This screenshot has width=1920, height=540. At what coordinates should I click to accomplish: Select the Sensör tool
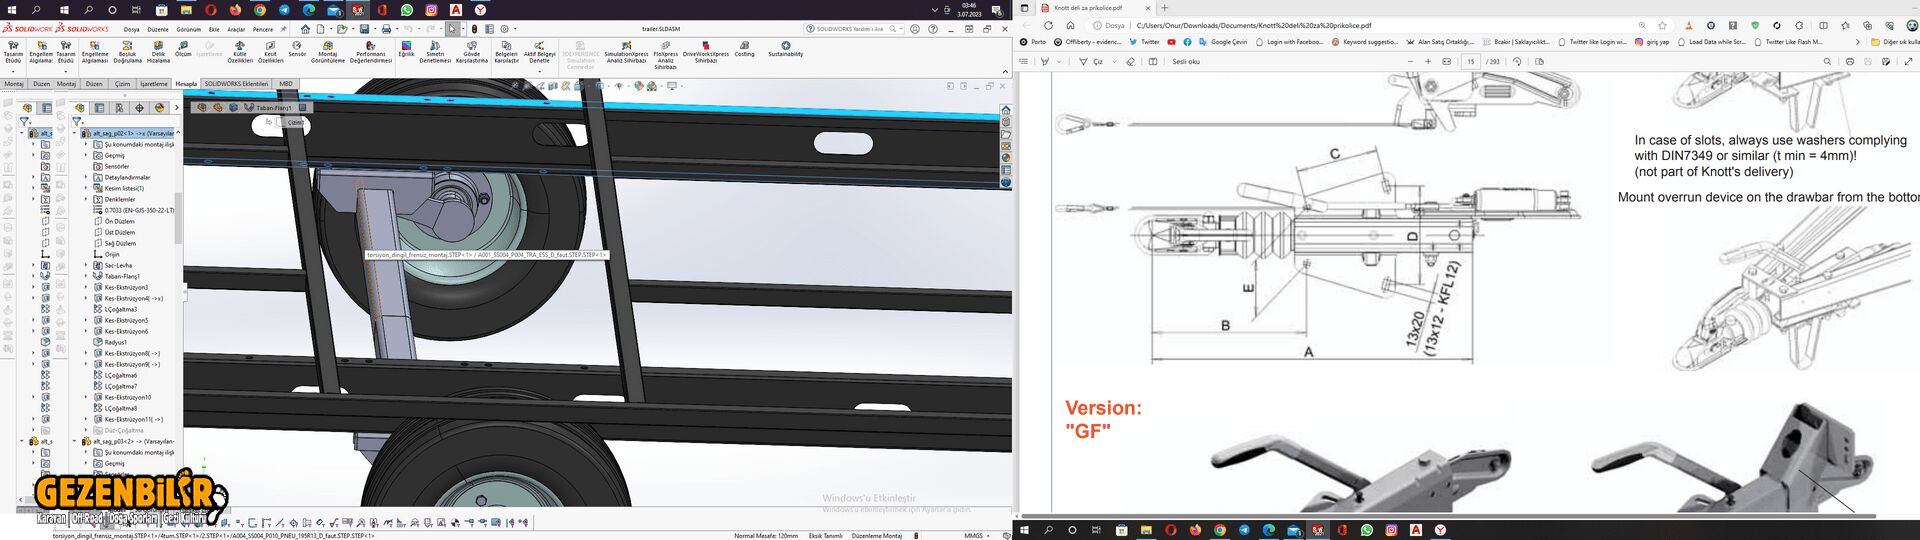click(x=297, y=48)
